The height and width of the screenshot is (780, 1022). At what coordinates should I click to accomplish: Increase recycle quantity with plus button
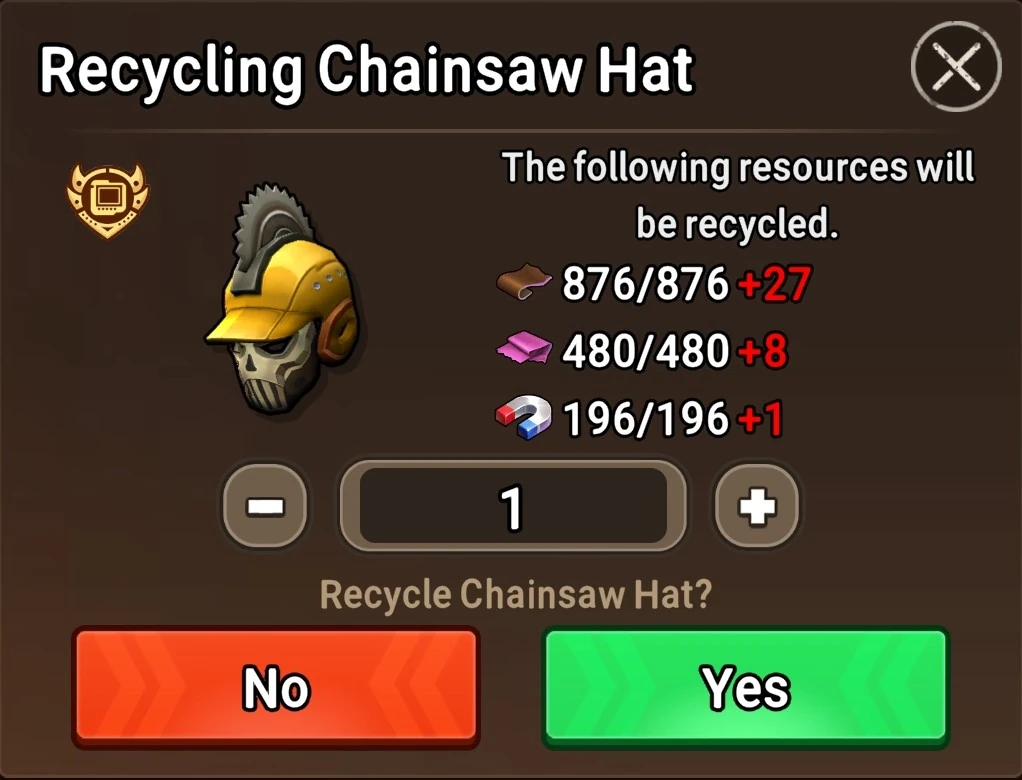coord(757,506)
